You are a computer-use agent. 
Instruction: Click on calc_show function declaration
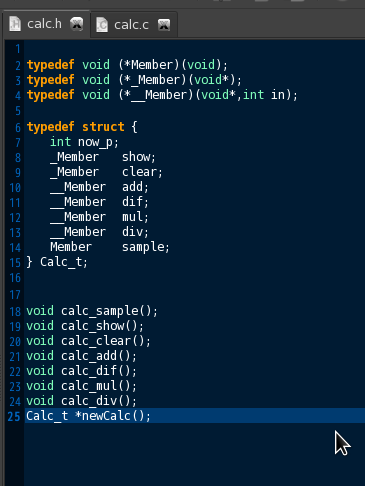click(85, 326)
